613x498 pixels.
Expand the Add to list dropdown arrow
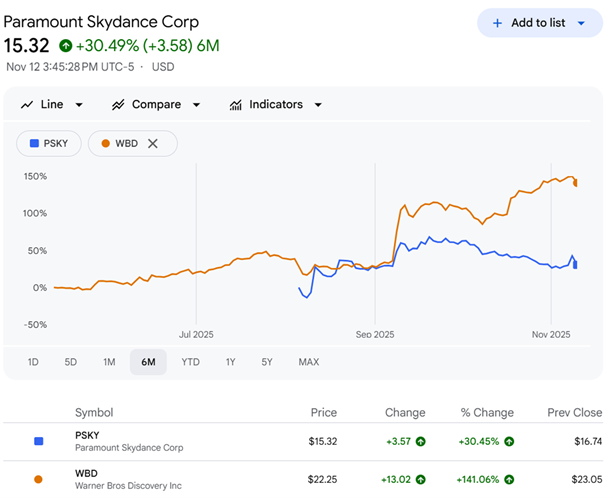(581, 23)
